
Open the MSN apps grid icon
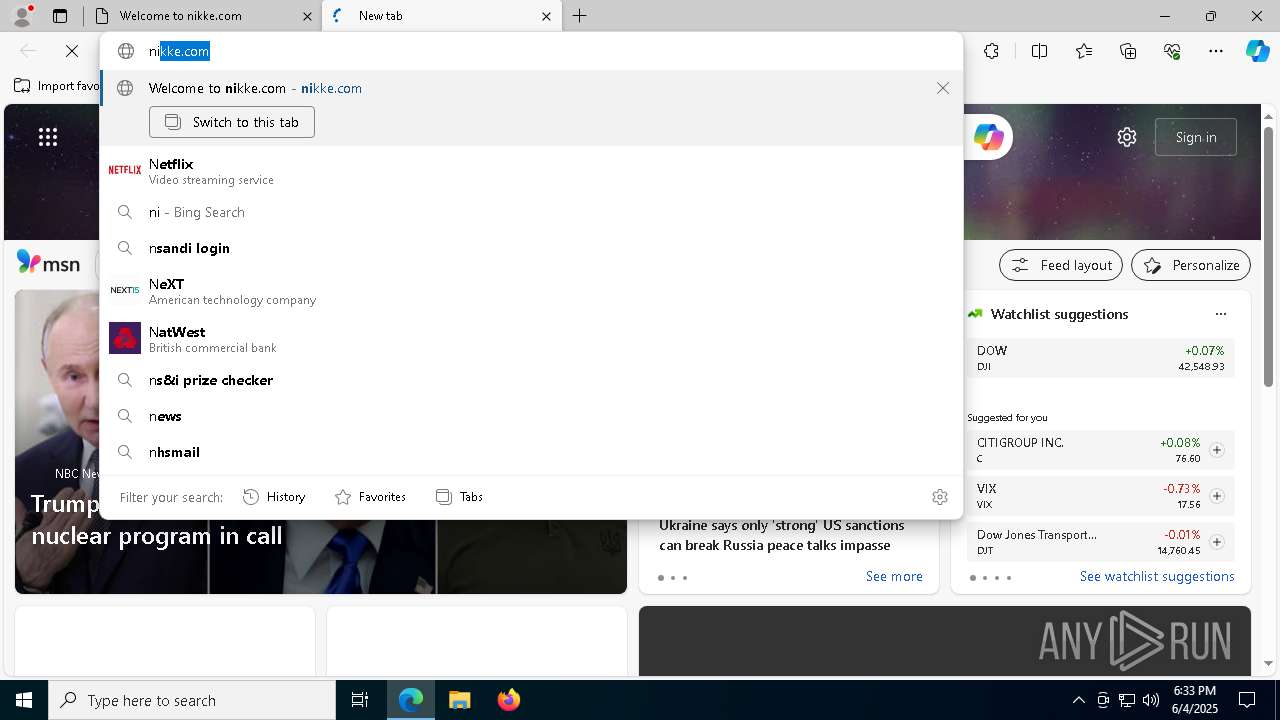pyautogui.click(x=48, y=137)
